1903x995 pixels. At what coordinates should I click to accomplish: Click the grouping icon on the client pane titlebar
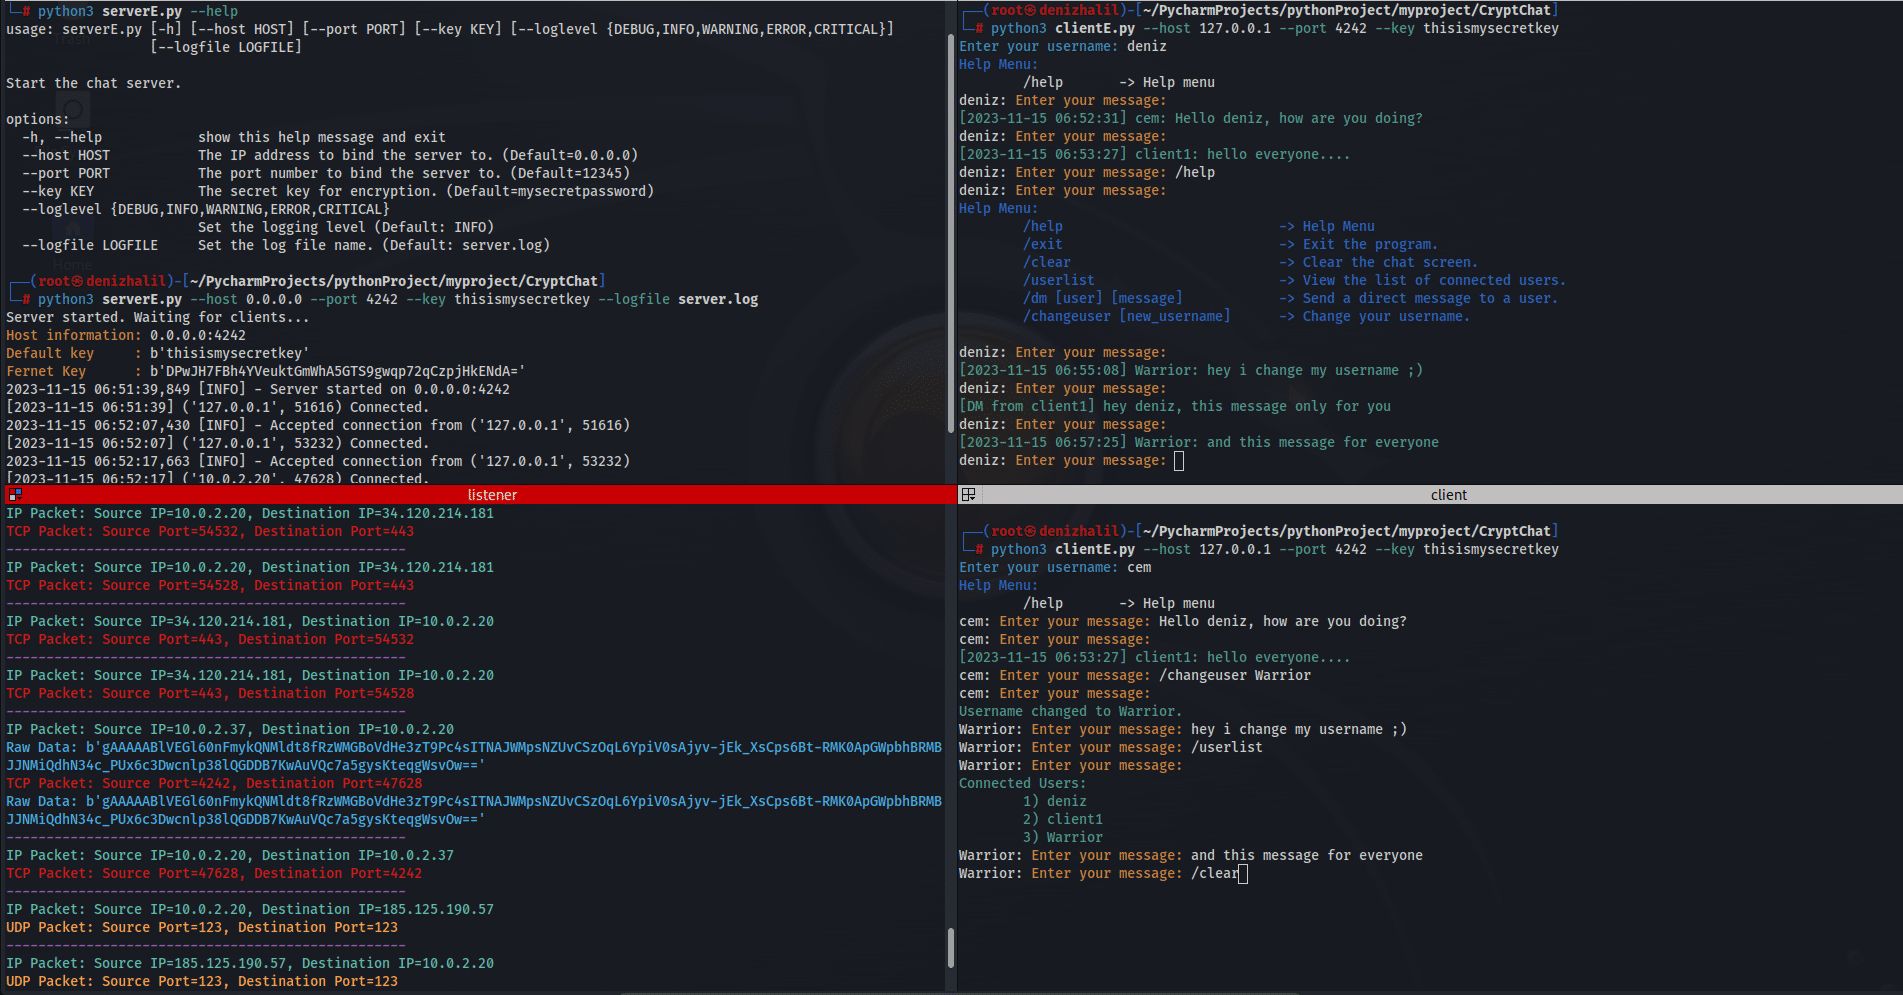(x=968, y=494)
